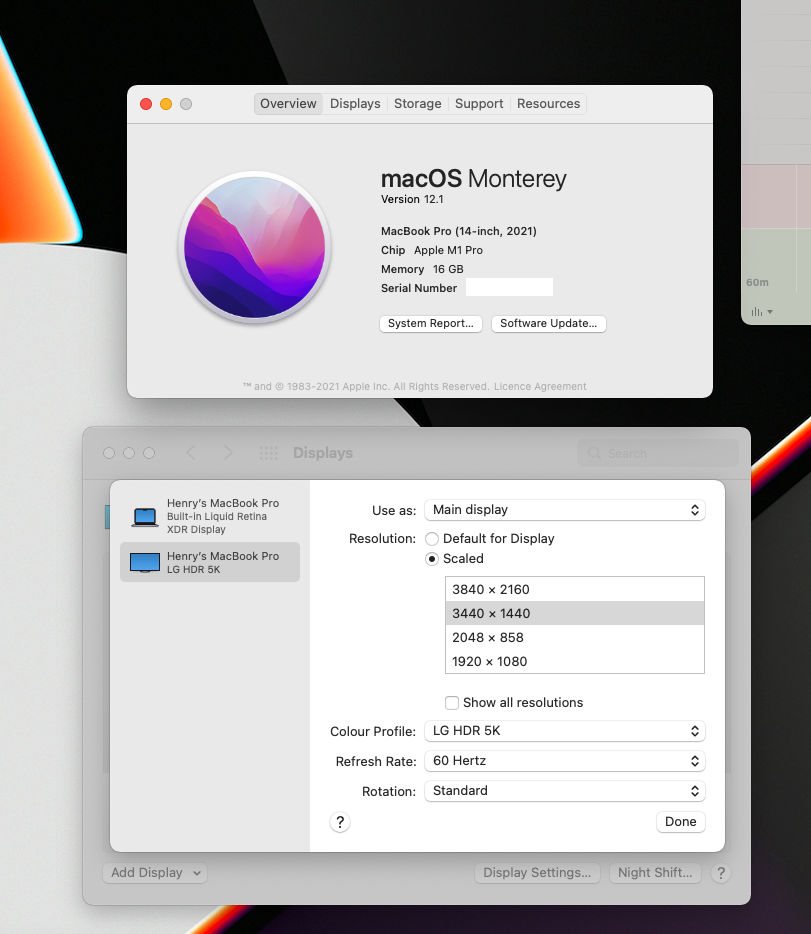
Task: Click the Done button
Action: [681, 822]
